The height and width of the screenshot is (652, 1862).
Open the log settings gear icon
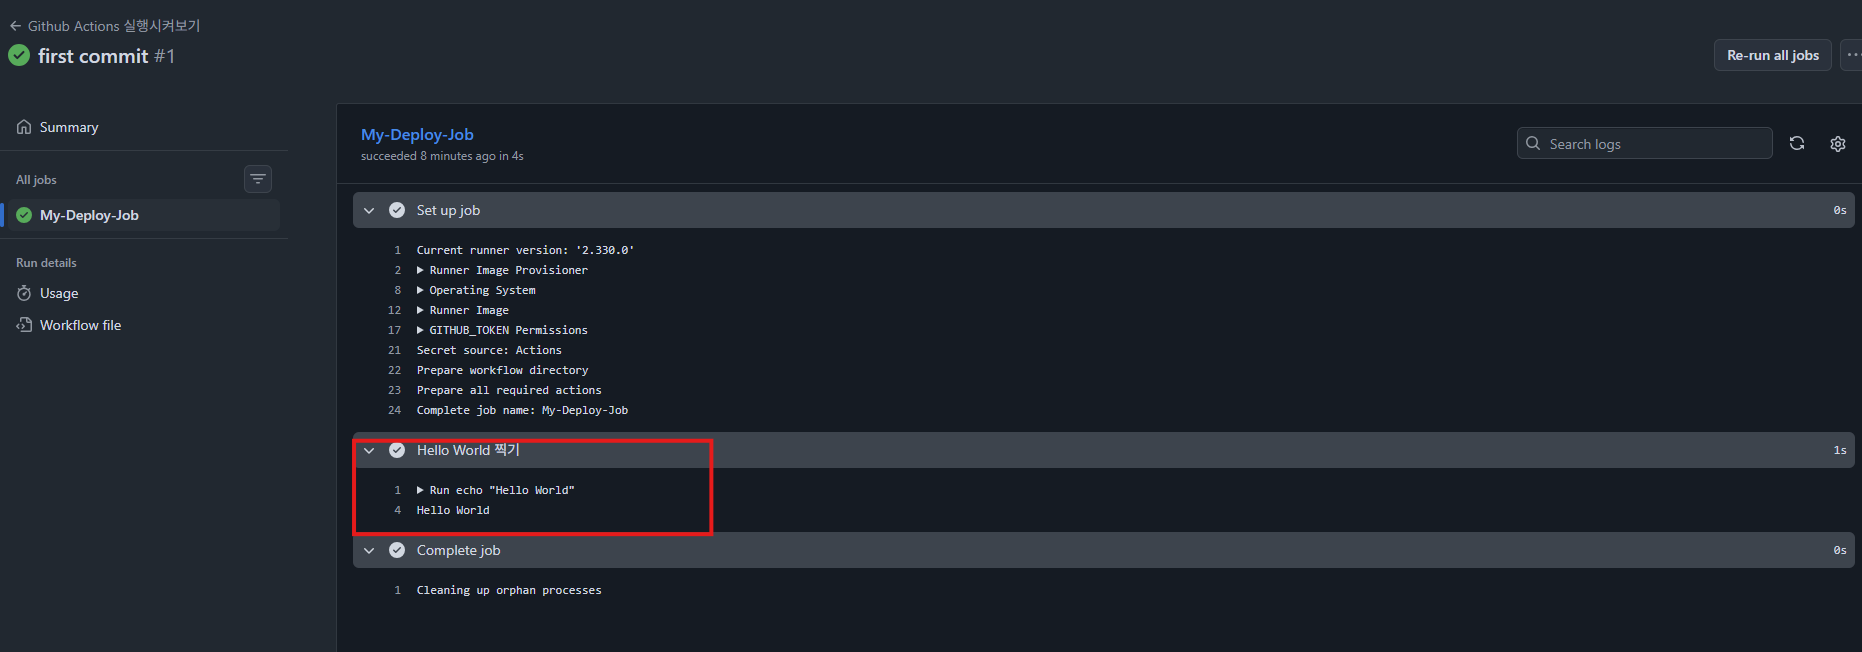point(1838,144)
